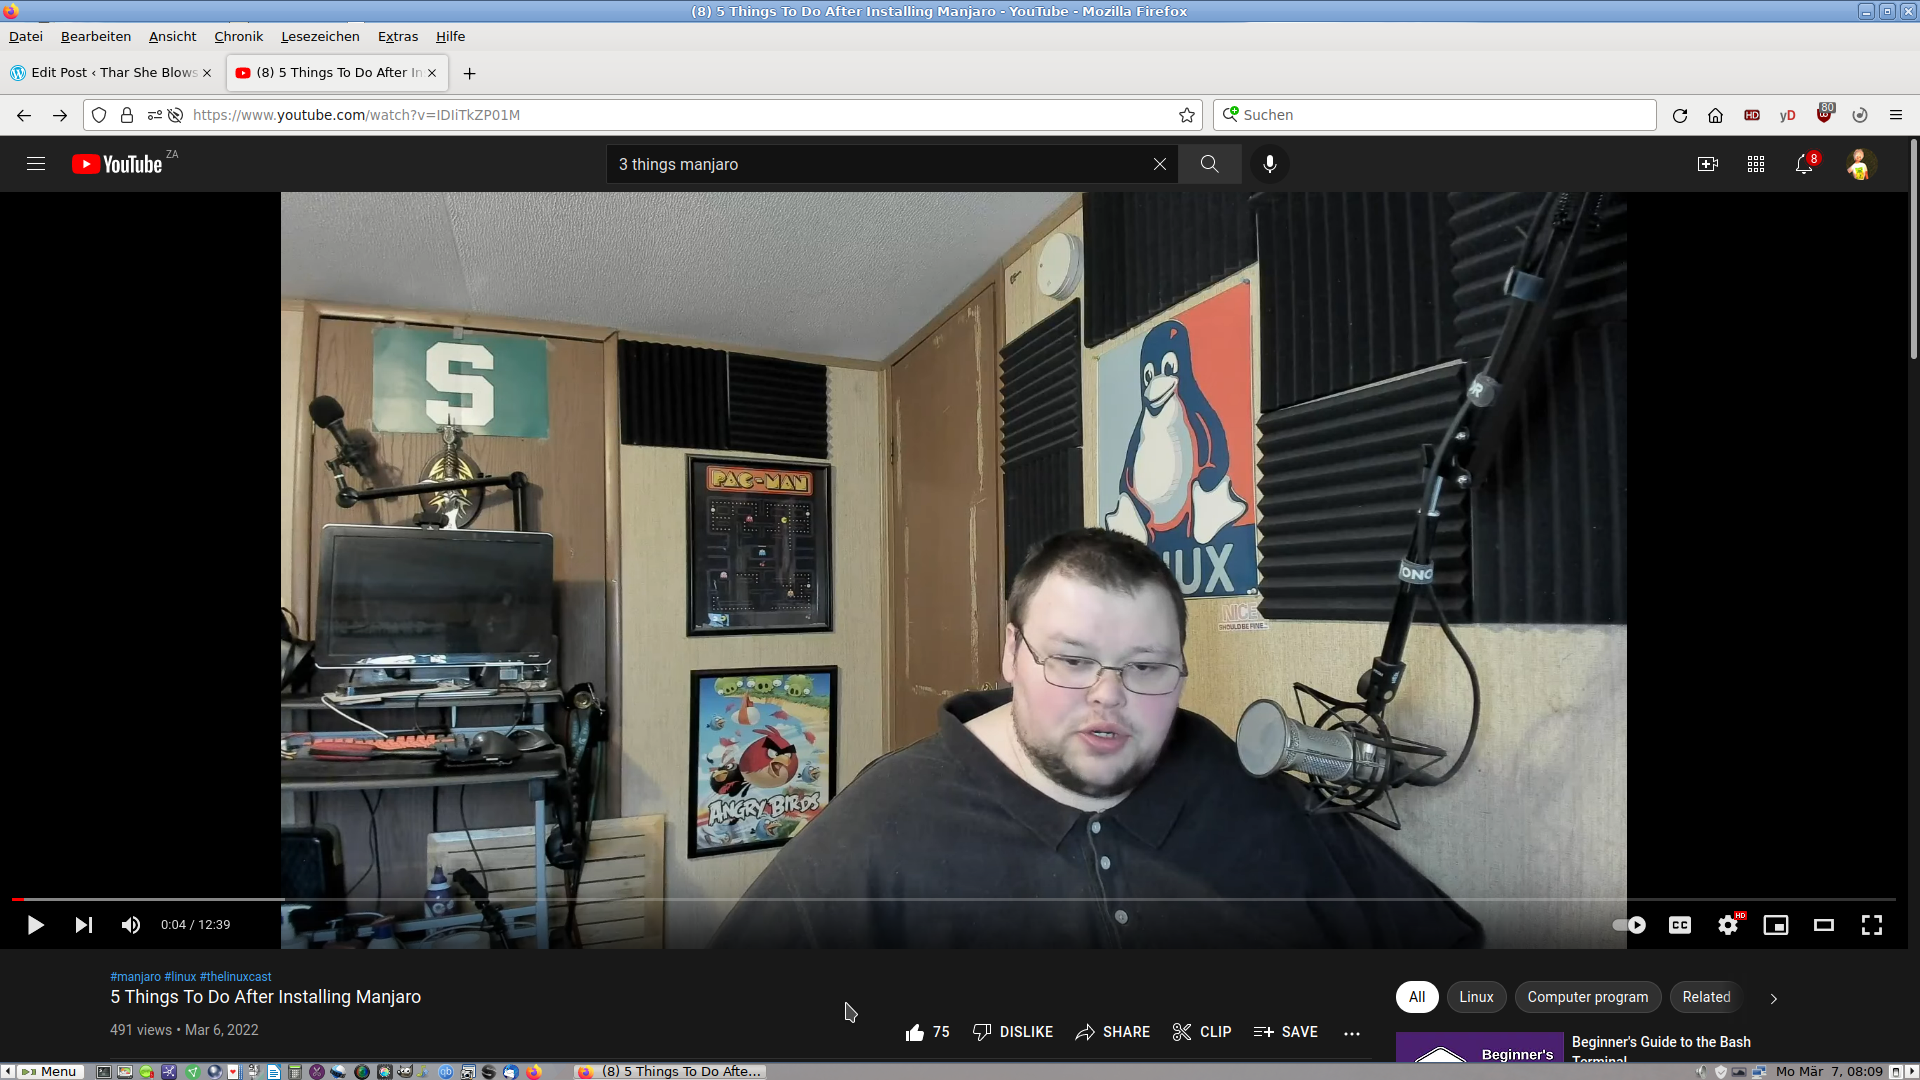
Task: Go to Firefox home page
Action: tap(1716, 115)
